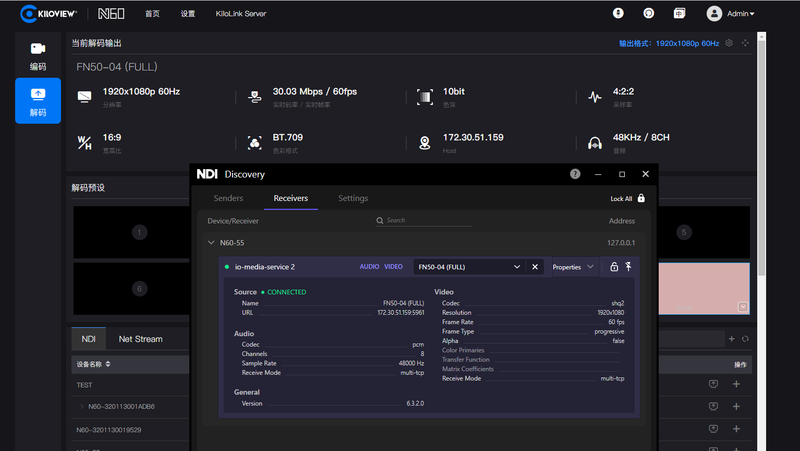800x451 pixels.
Task: Click the Host value 172.30.51.159
Action: [473, 137]
